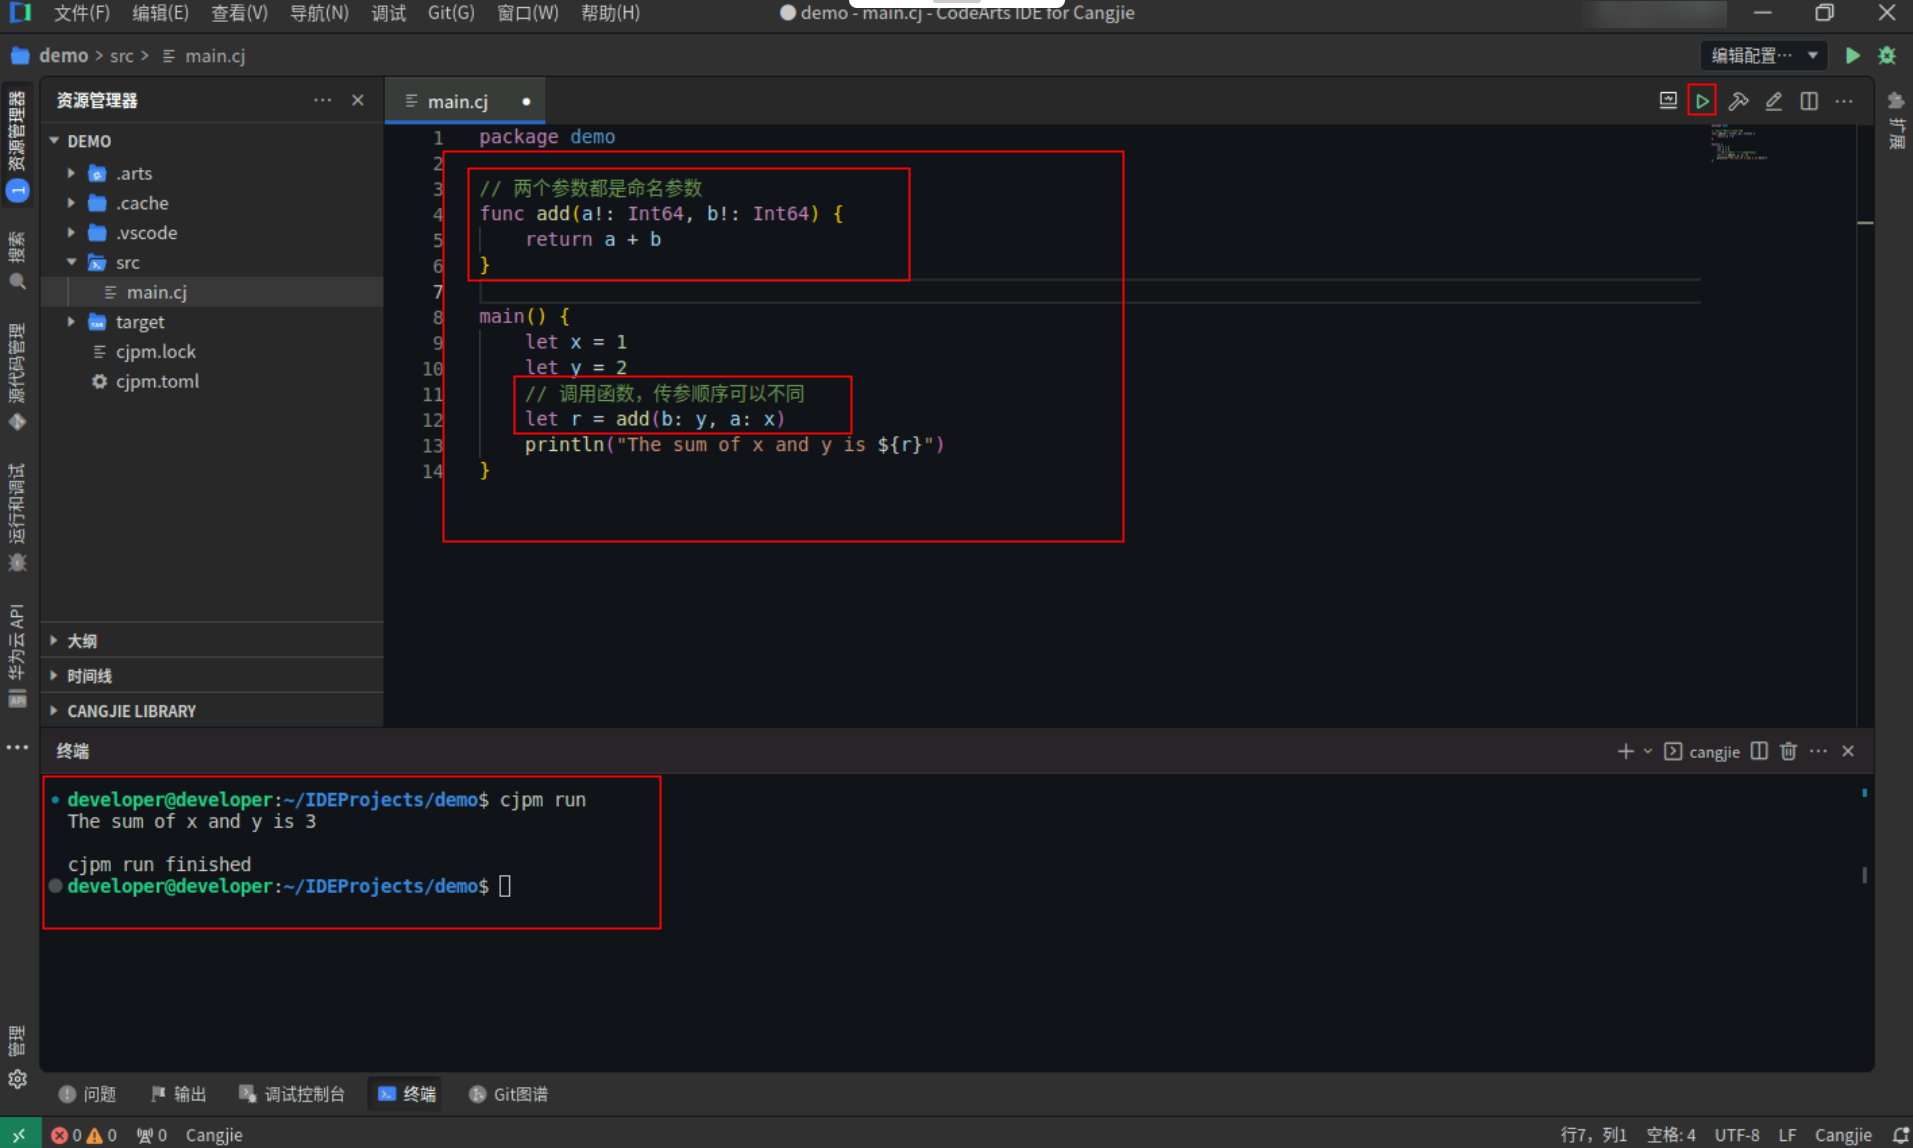Change encoding via UTF-8 status item
The width and height of the screenshot is (1913, 1148).
coord(1737,1135)
